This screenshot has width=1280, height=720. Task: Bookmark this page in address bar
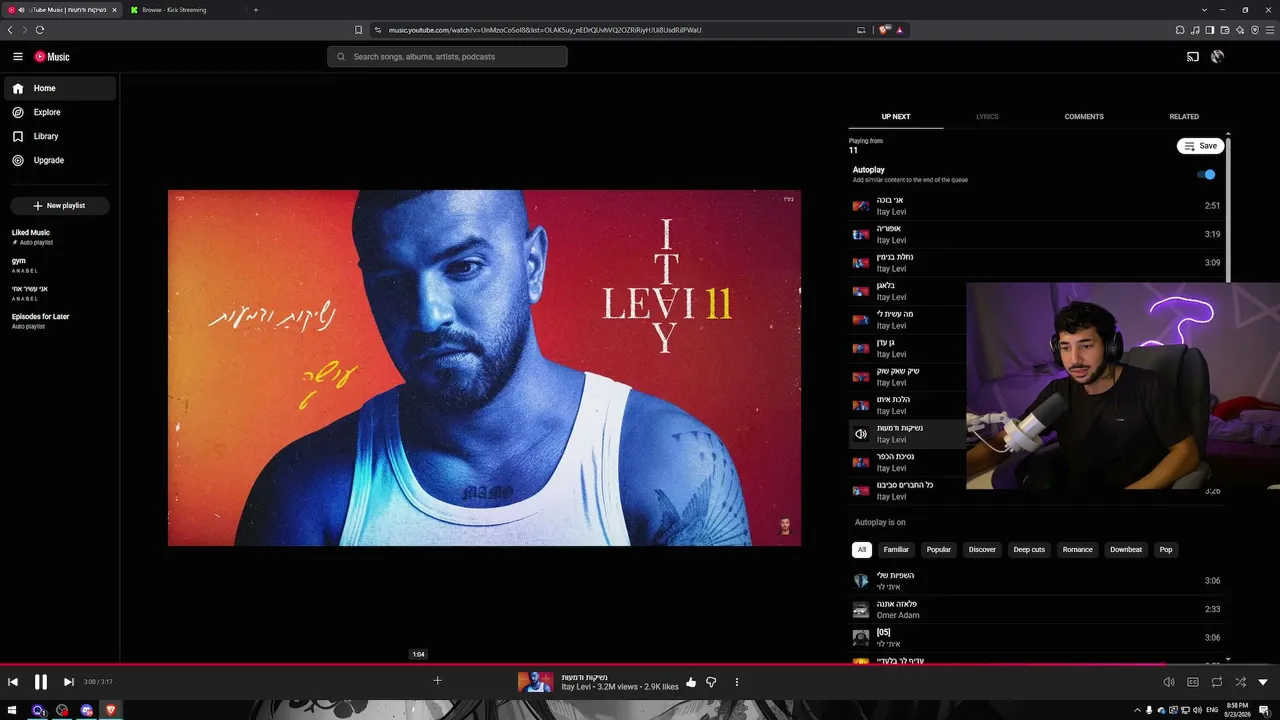(359, 30)
